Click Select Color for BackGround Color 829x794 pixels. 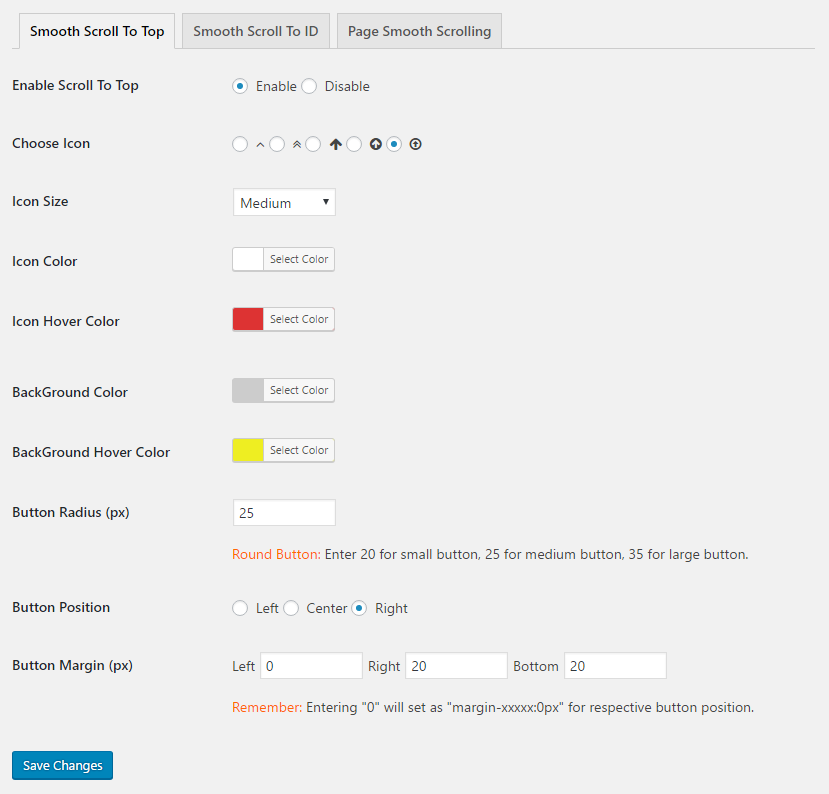[x=299, y=390]
